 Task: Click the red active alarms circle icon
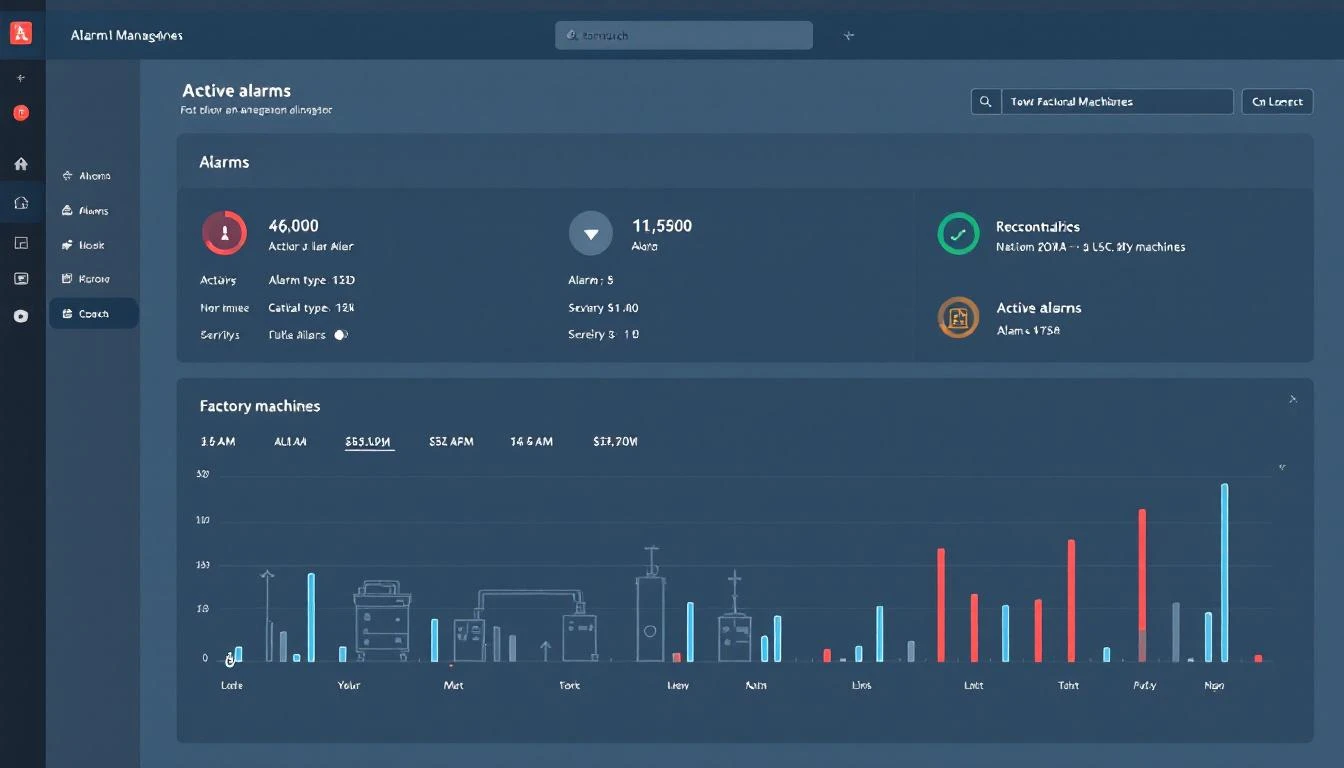click(x=224, y=232)
